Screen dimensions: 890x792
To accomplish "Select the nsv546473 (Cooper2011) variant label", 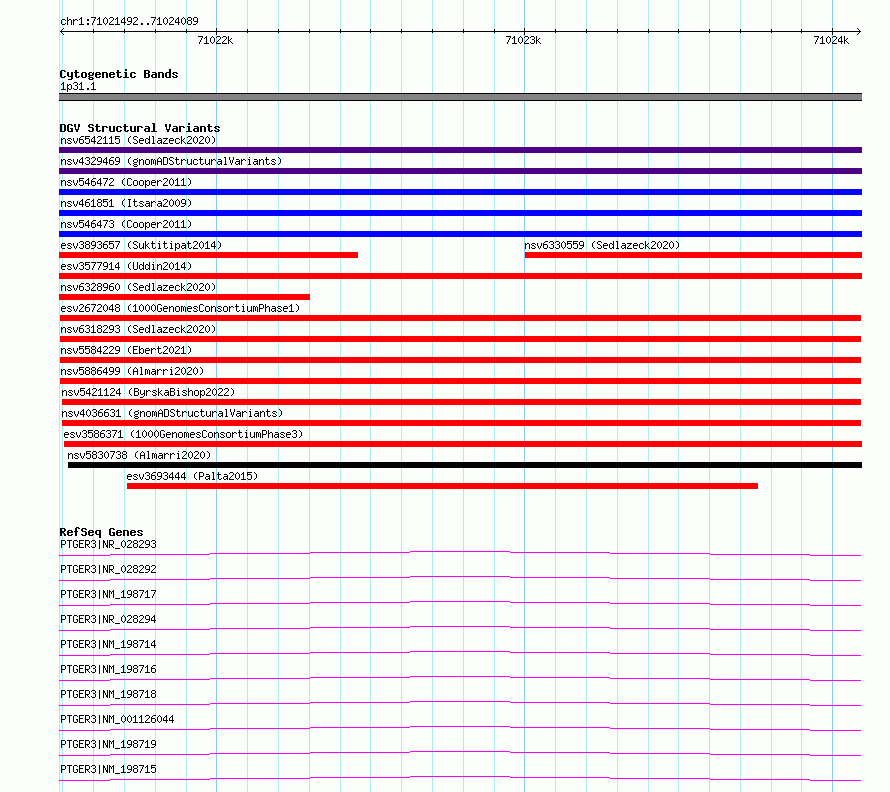I will pyautogui.click(x=126, y=224).
